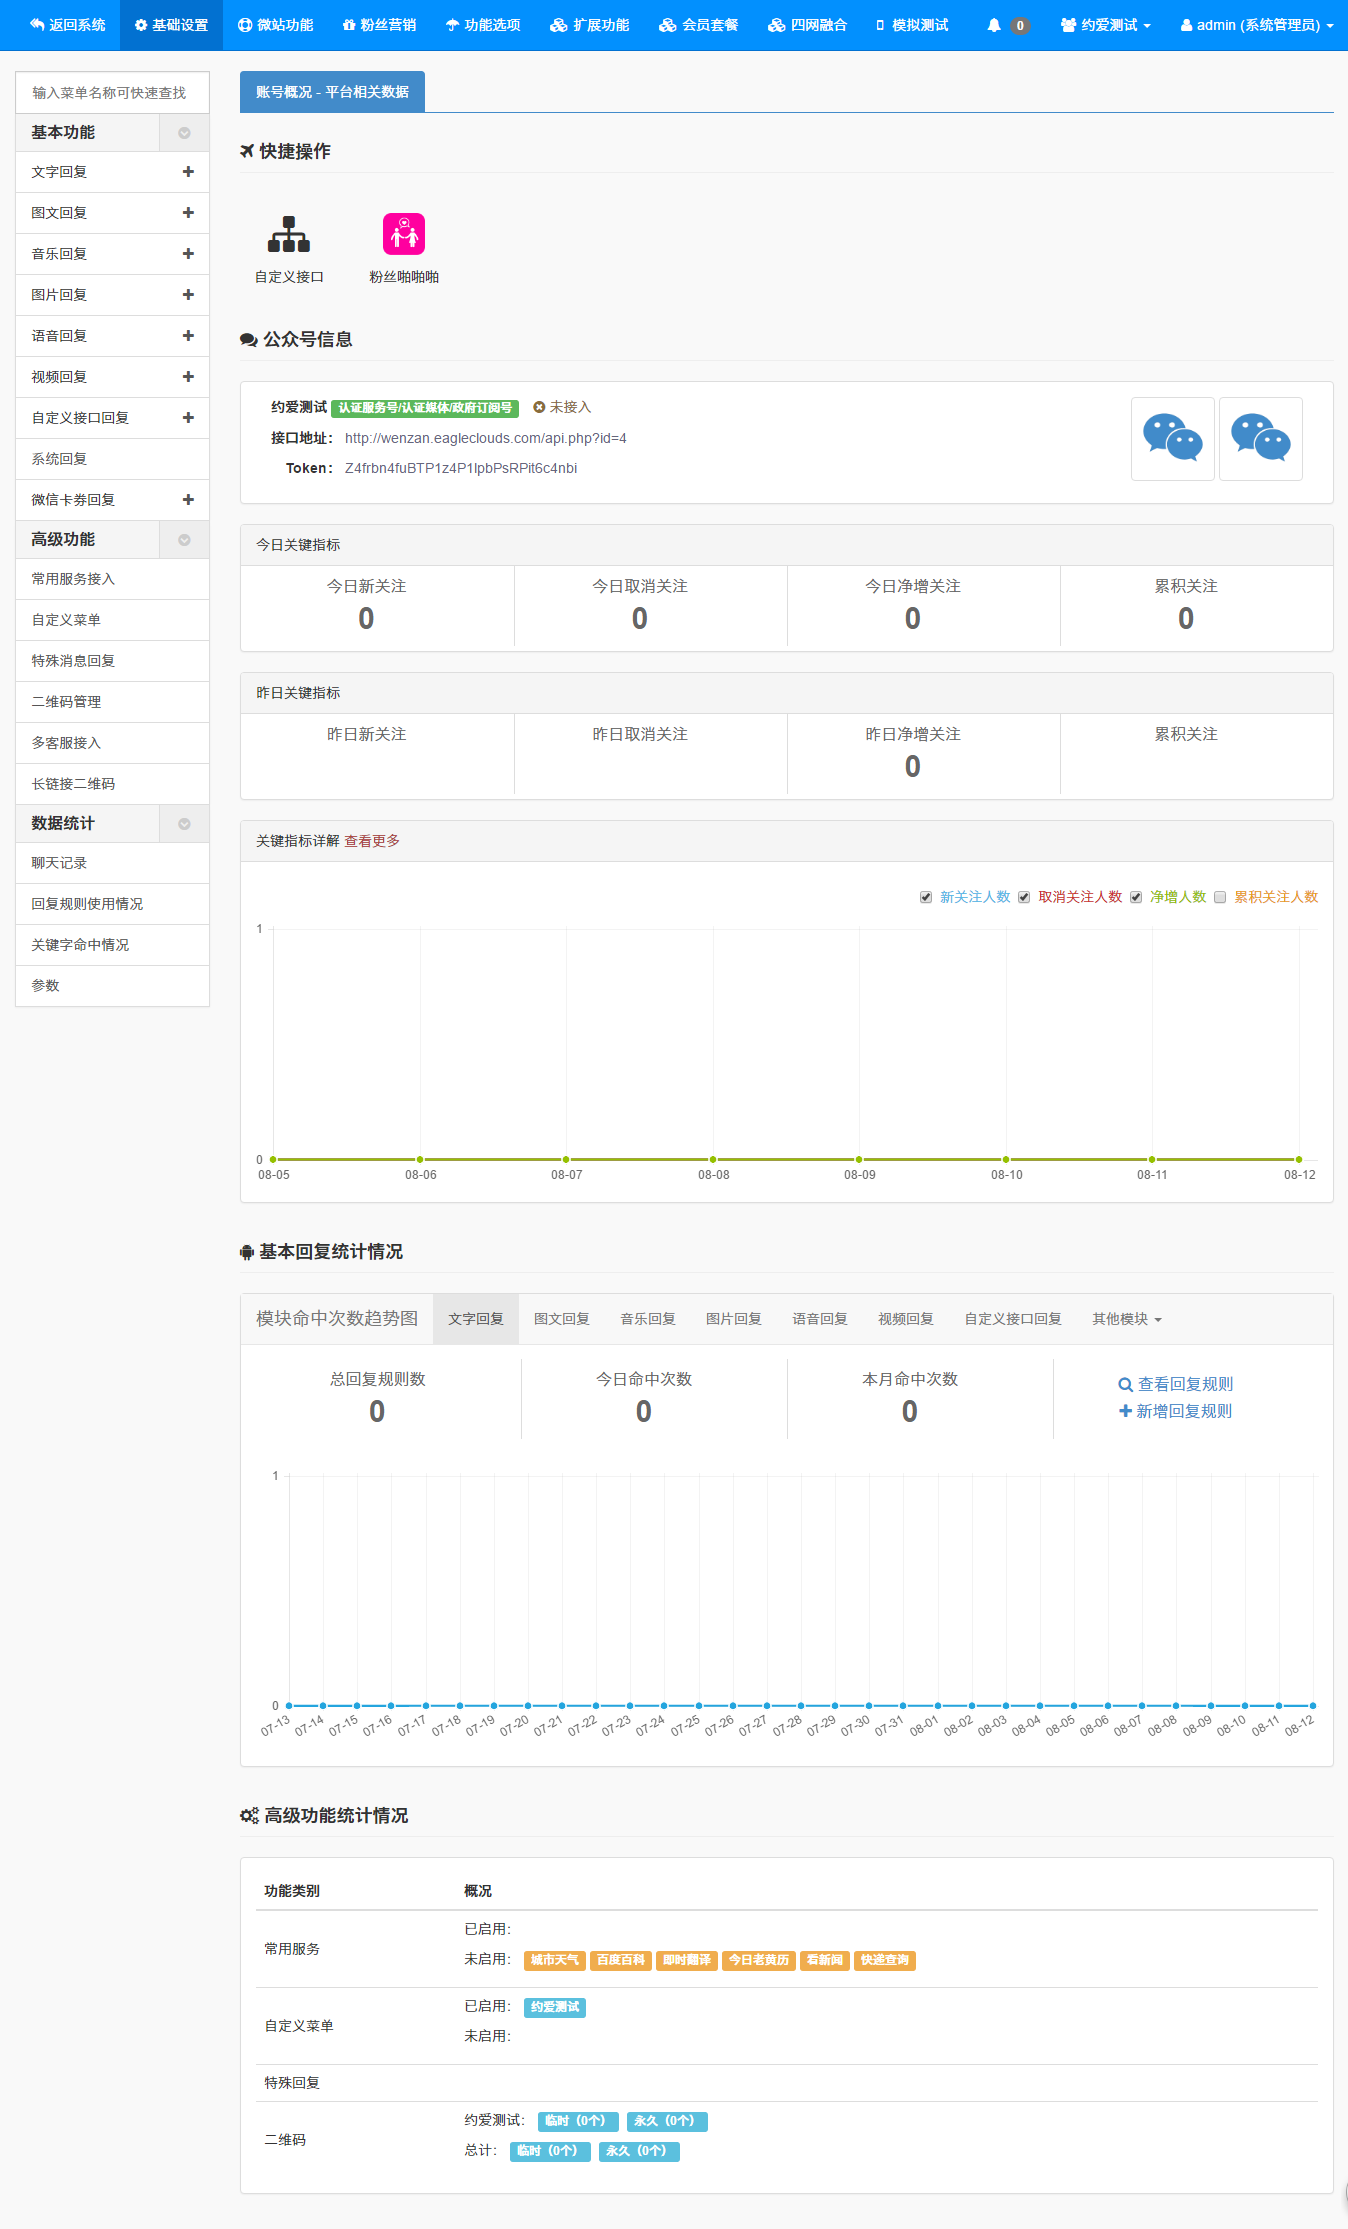Click the orange 城市天气 service tag
This screenshot has height=2229, width=1348.
[x=554, y=1960]
